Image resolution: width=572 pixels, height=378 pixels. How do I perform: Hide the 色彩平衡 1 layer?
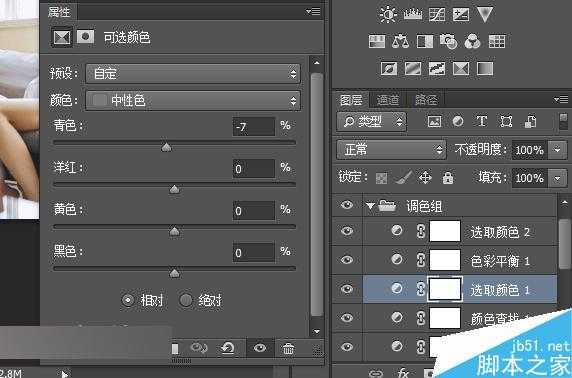click(347, 260)
